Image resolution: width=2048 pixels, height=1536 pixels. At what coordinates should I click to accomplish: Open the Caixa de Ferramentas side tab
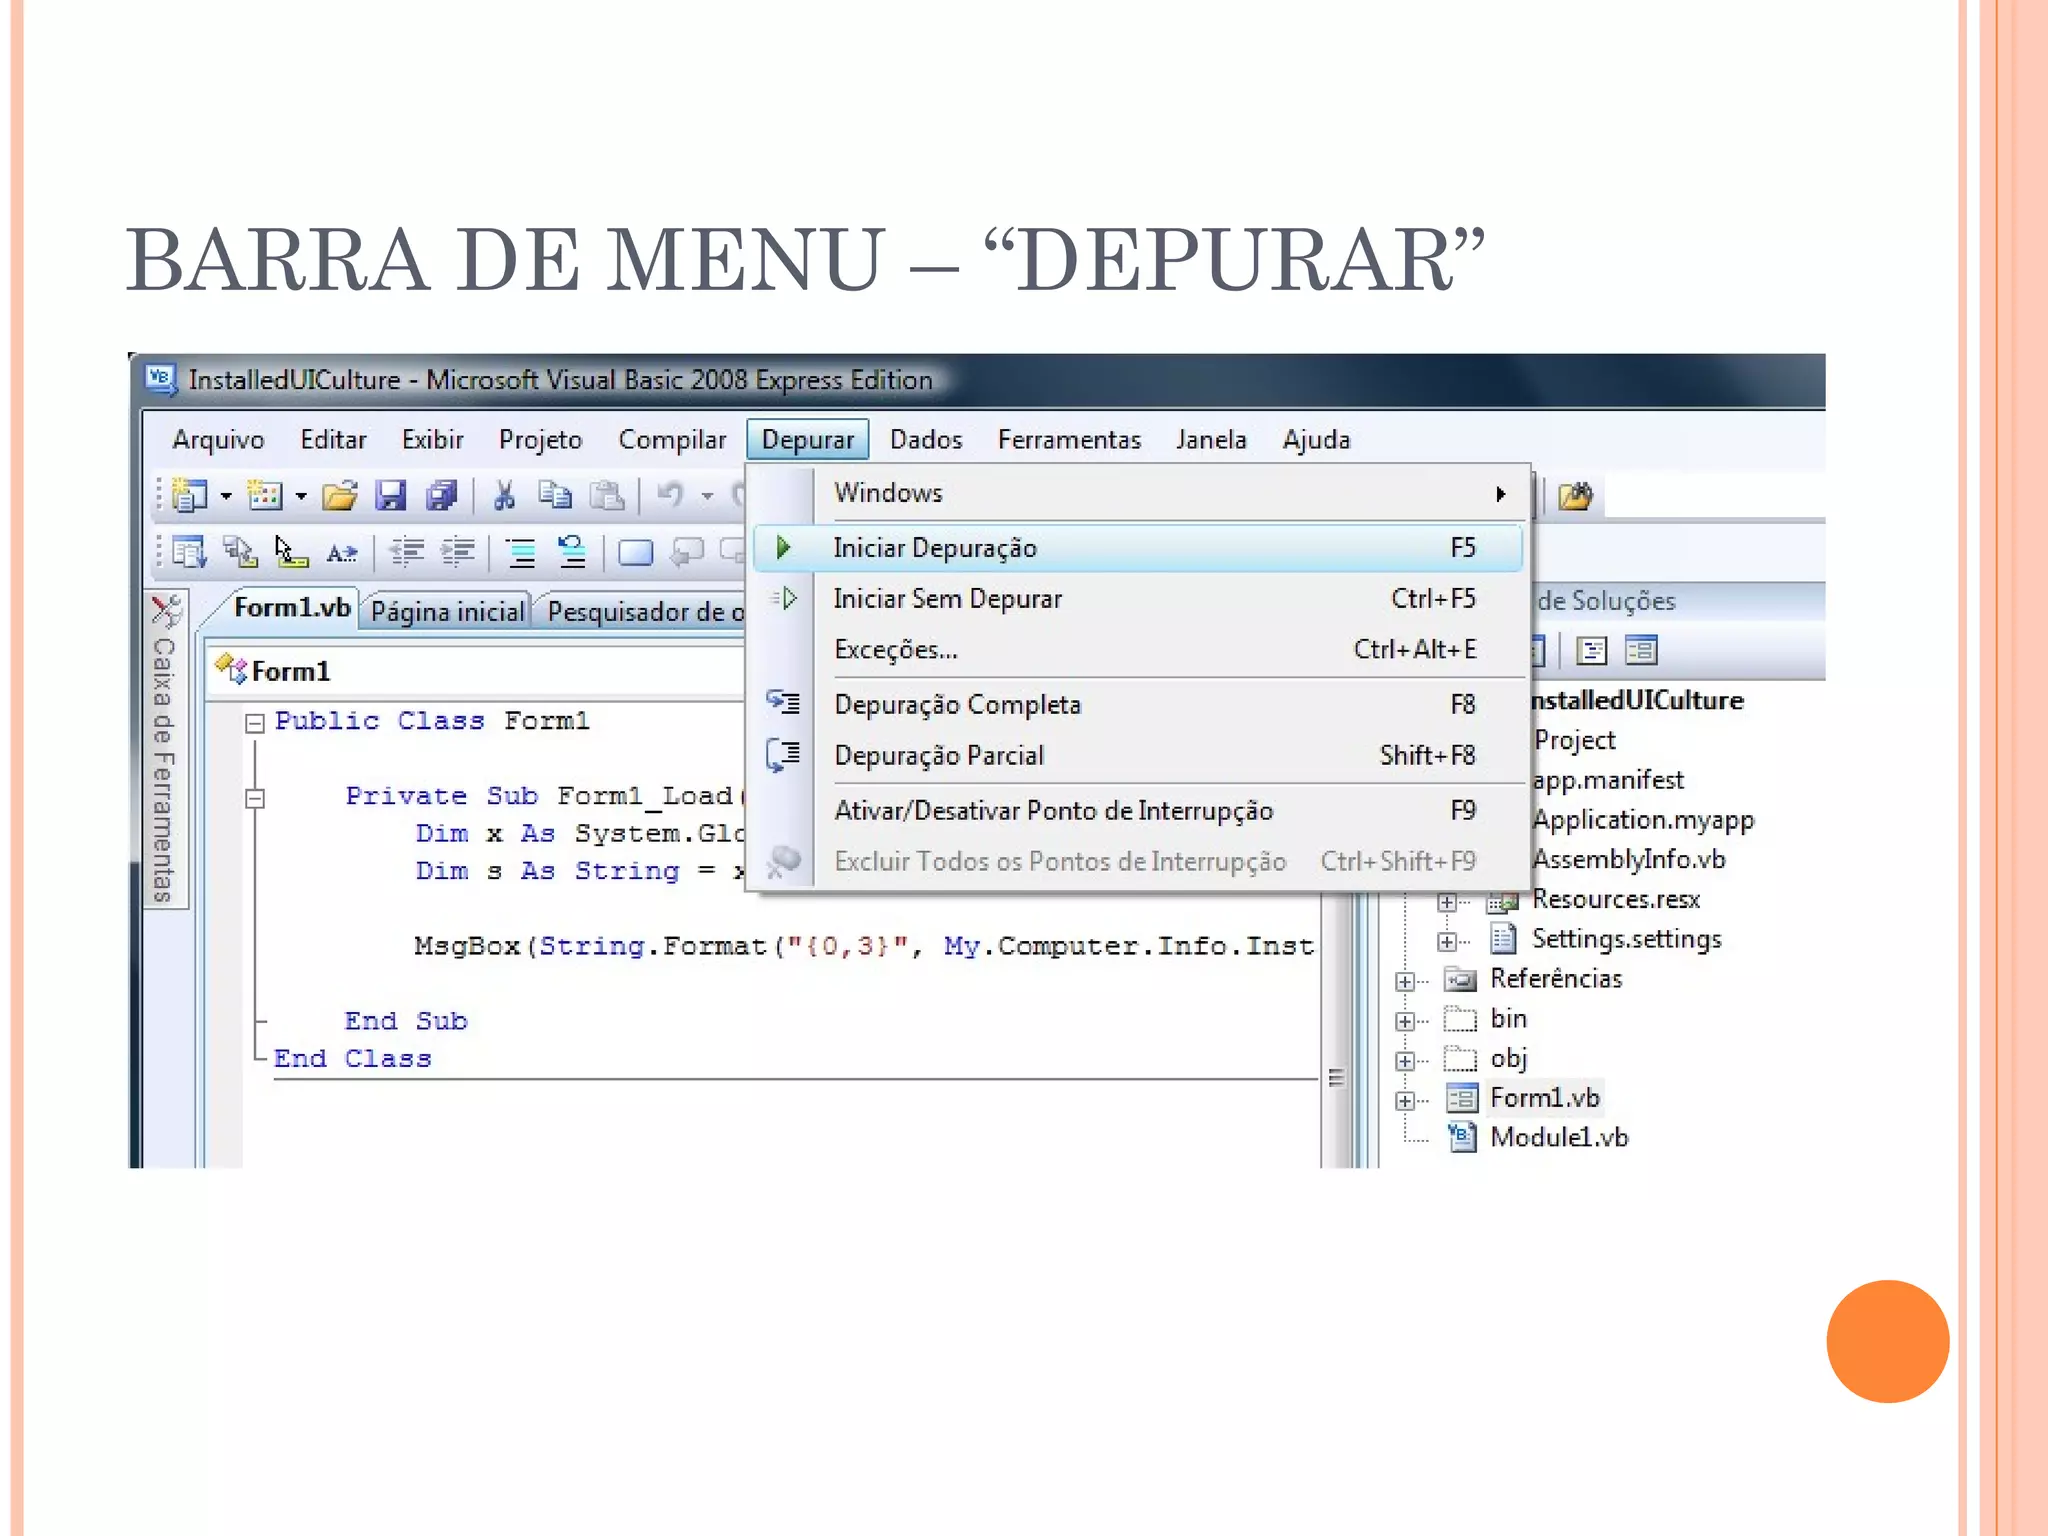pos(165,750)
